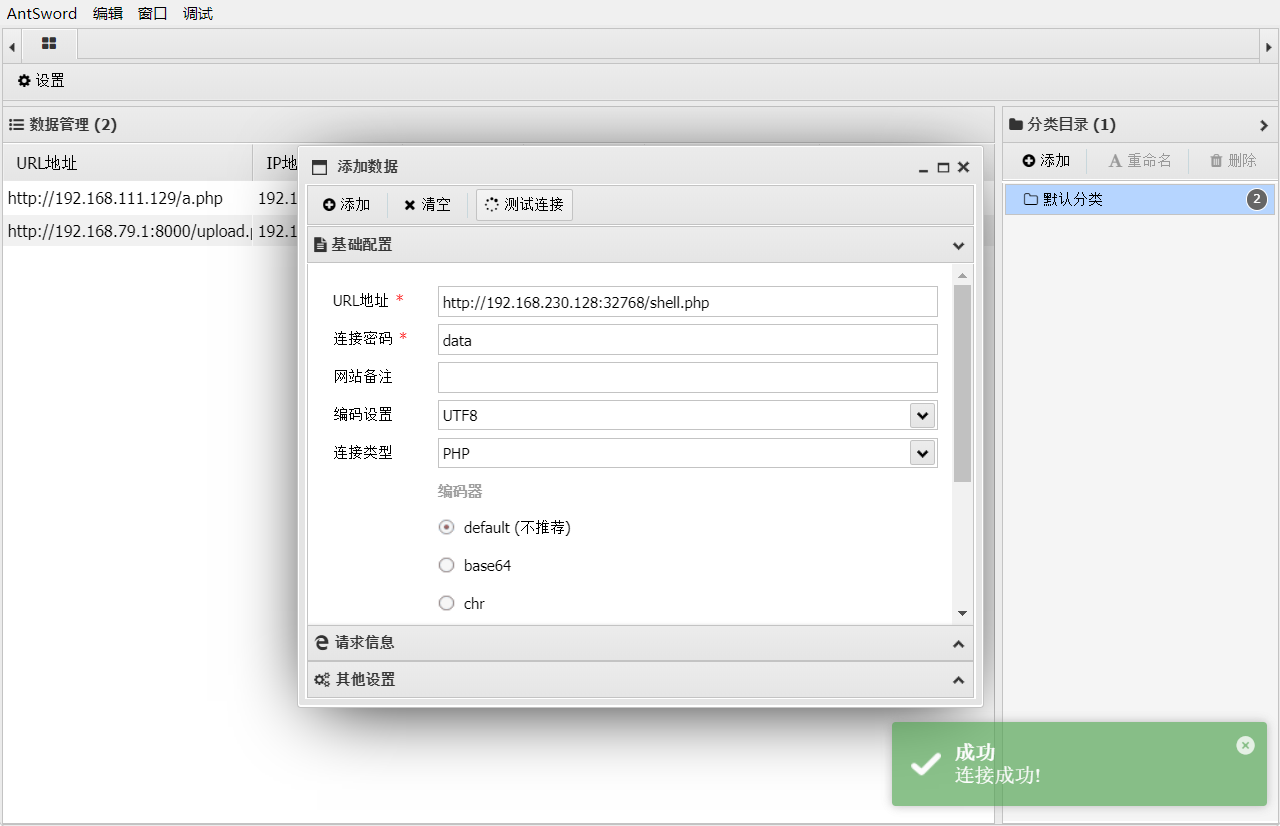Click the Add Data dialog title icon
This screenshot has width=1280, height=826.
coord(320,167)
